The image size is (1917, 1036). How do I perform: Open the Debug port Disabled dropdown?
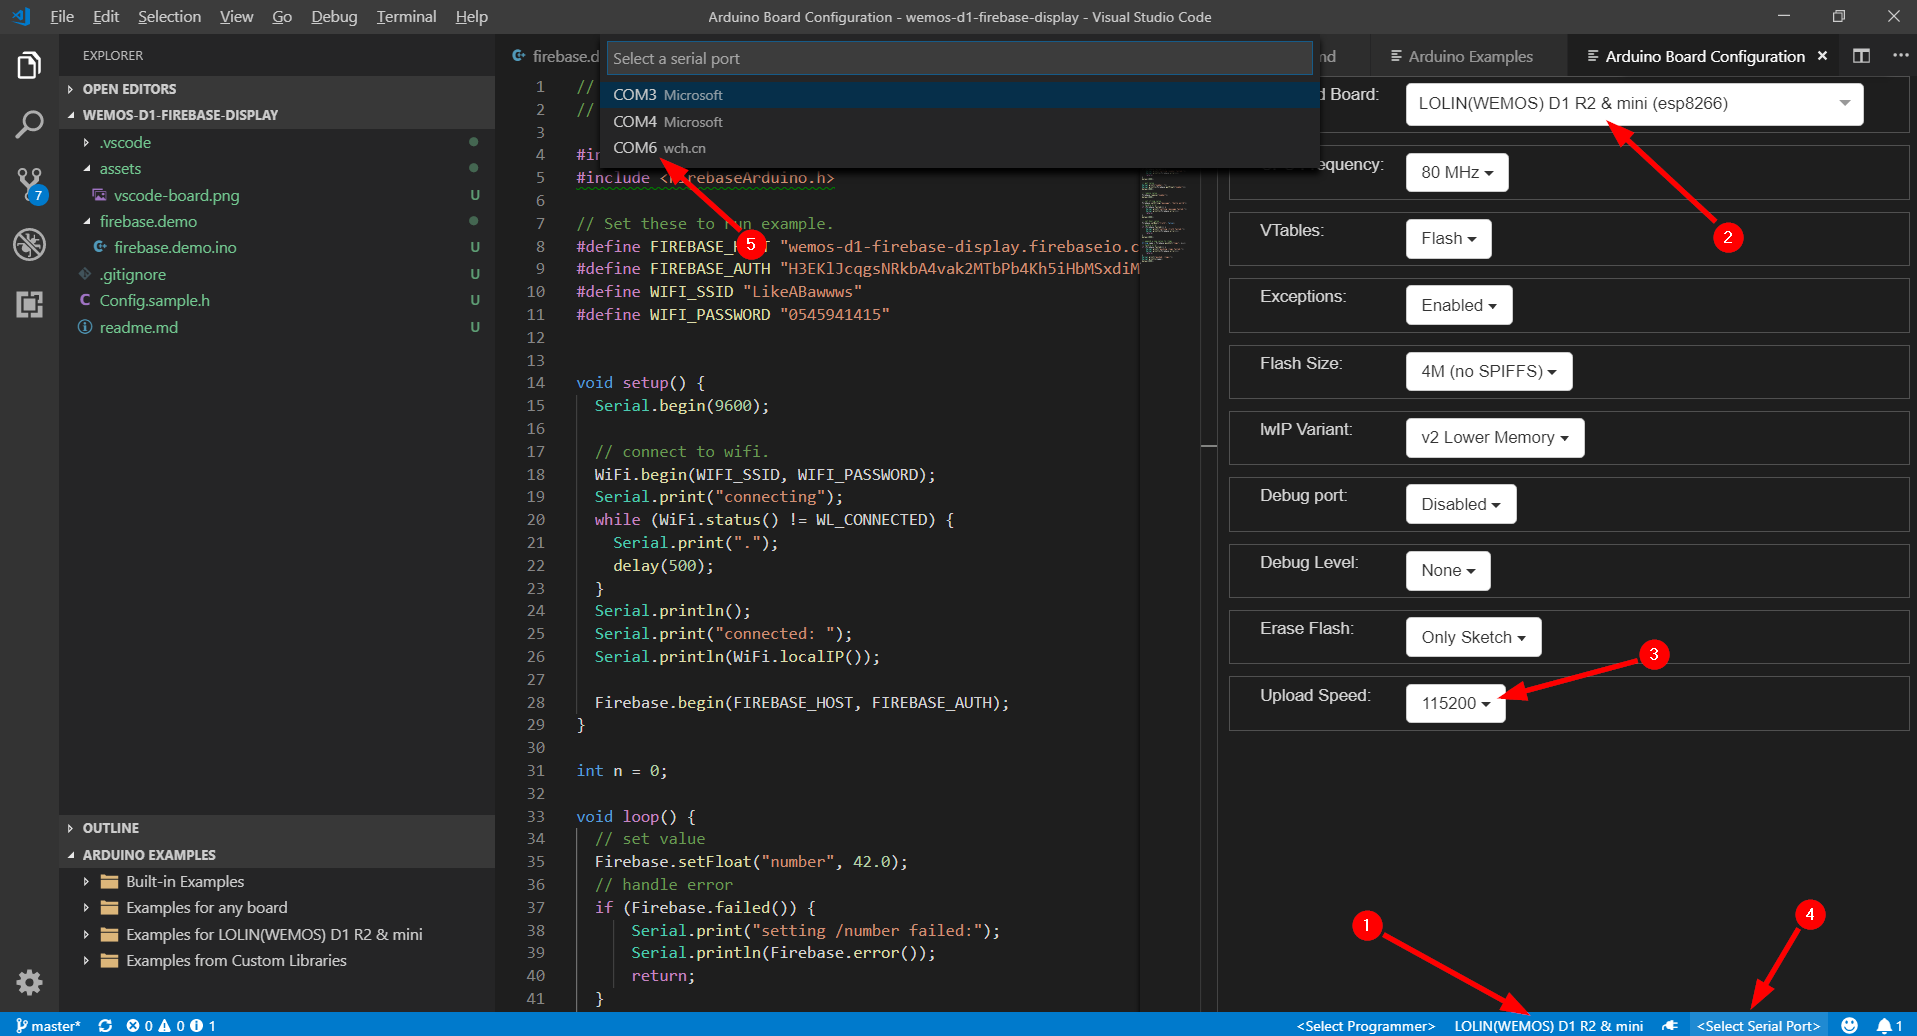click(1461, 504)
